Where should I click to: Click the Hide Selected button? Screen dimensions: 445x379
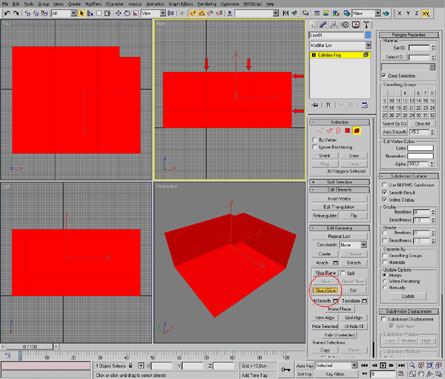point(325,326)
